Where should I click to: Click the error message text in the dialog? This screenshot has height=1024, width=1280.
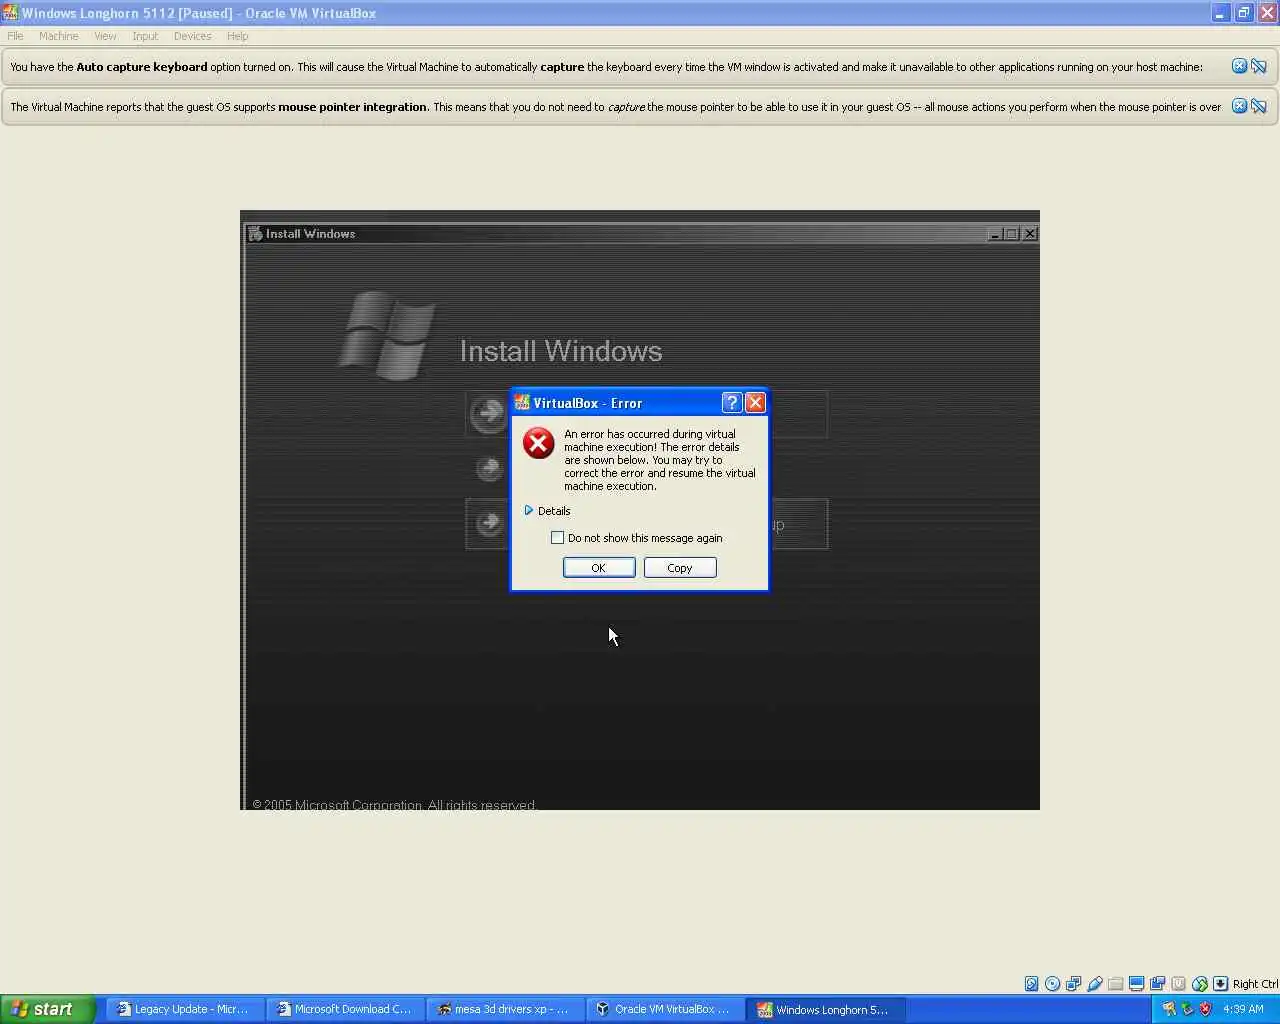660,460
